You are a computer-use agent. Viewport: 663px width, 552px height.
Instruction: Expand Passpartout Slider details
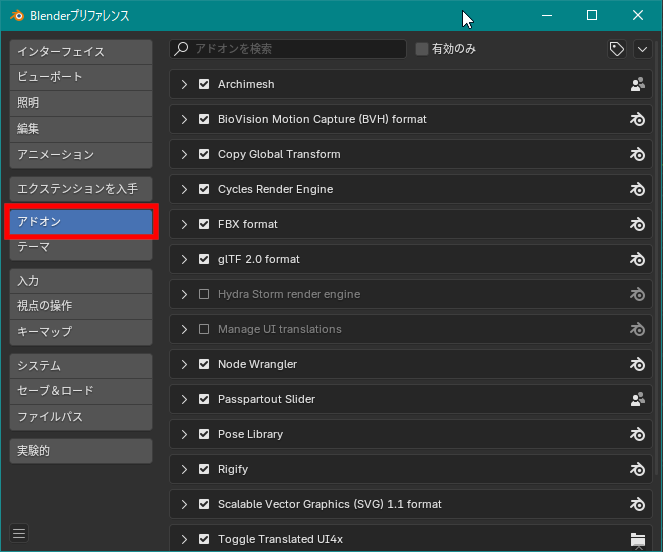pyautogui.click(x=184, y=399)
